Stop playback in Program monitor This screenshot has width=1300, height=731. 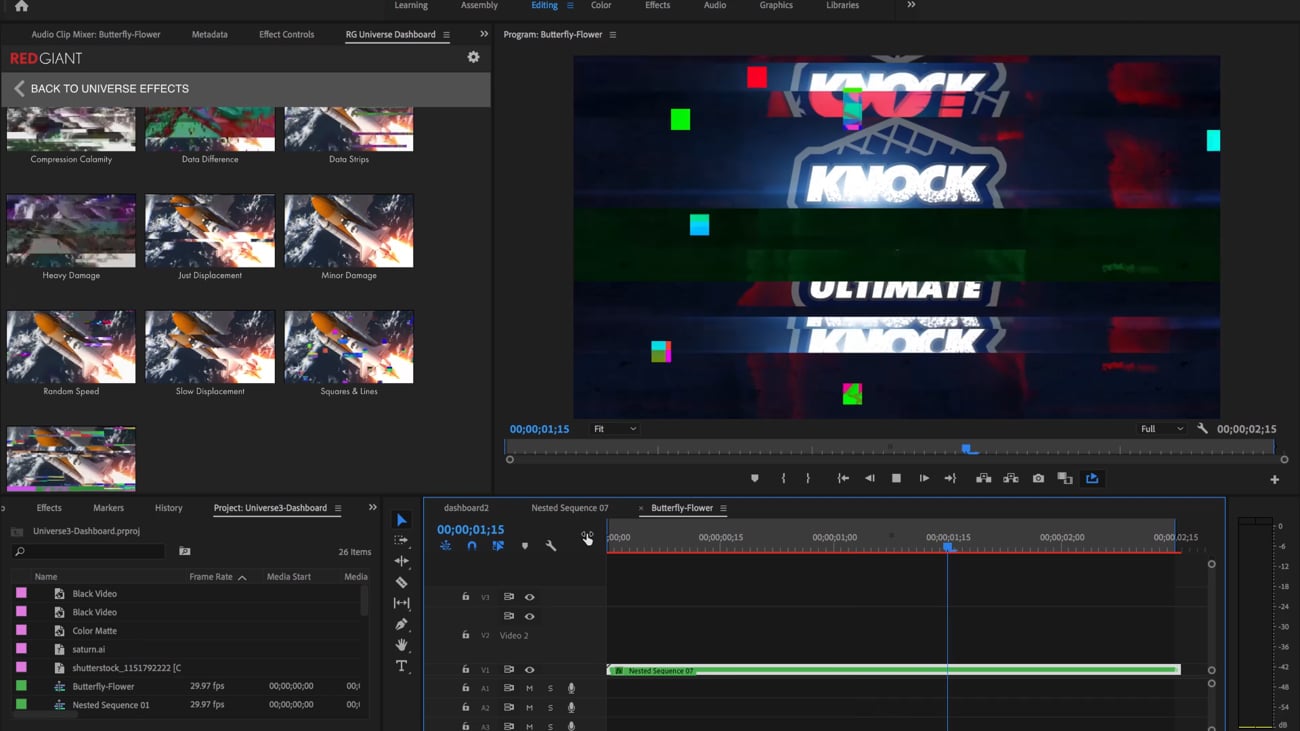point(896,479)
